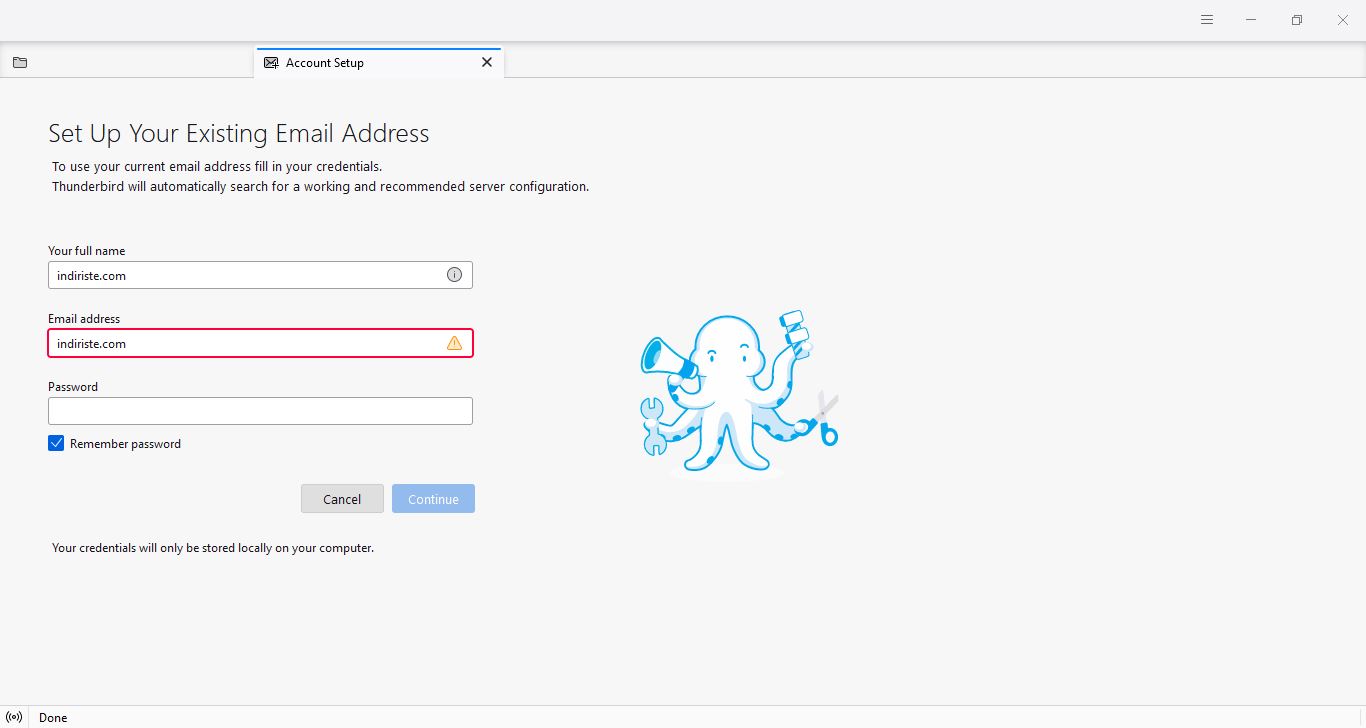Focus the Email address input field
Screen dimensions: 1366x728
(260, 343)
